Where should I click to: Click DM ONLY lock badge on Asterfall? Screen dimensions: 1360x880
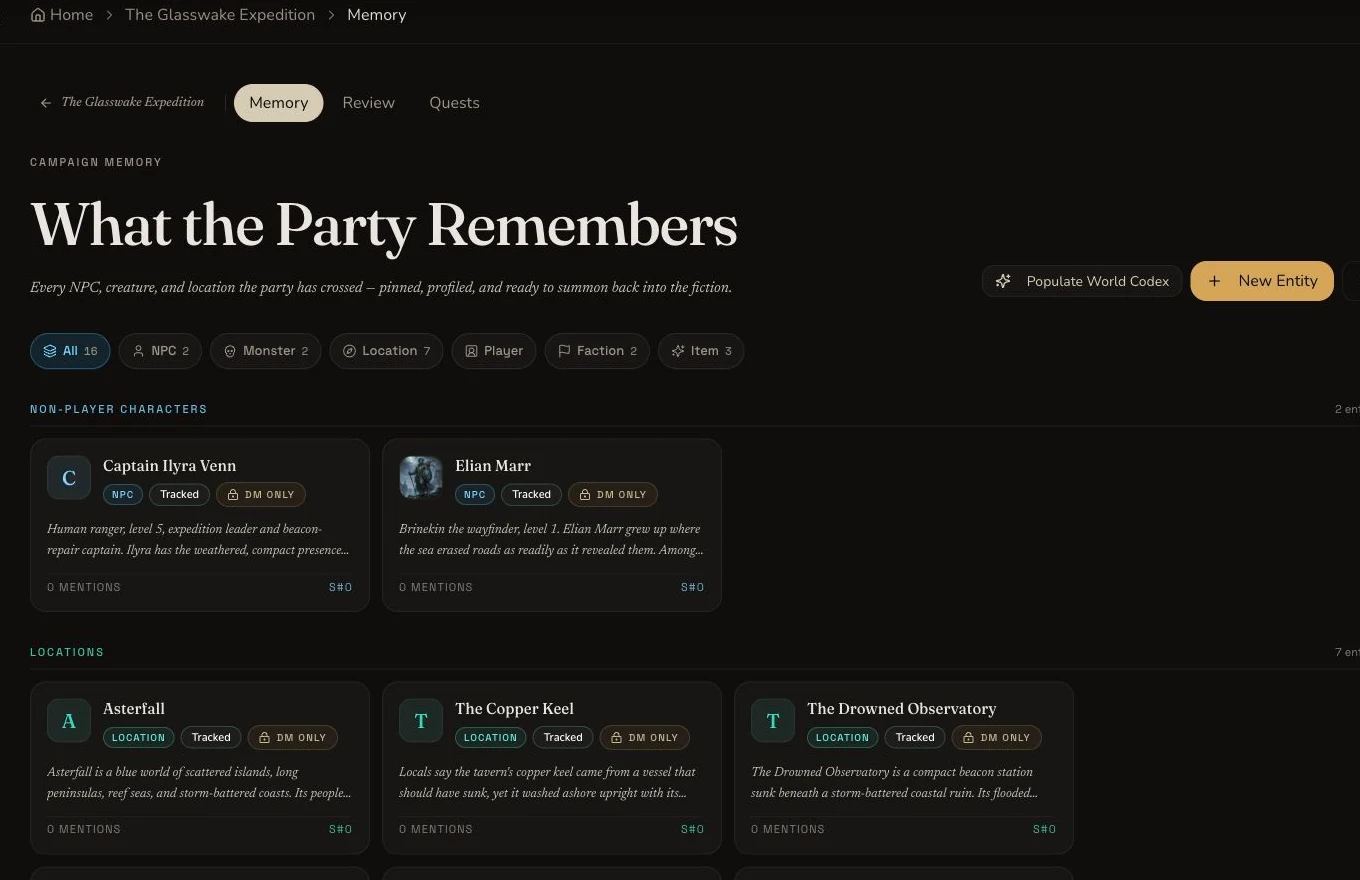tap(293, 738)
